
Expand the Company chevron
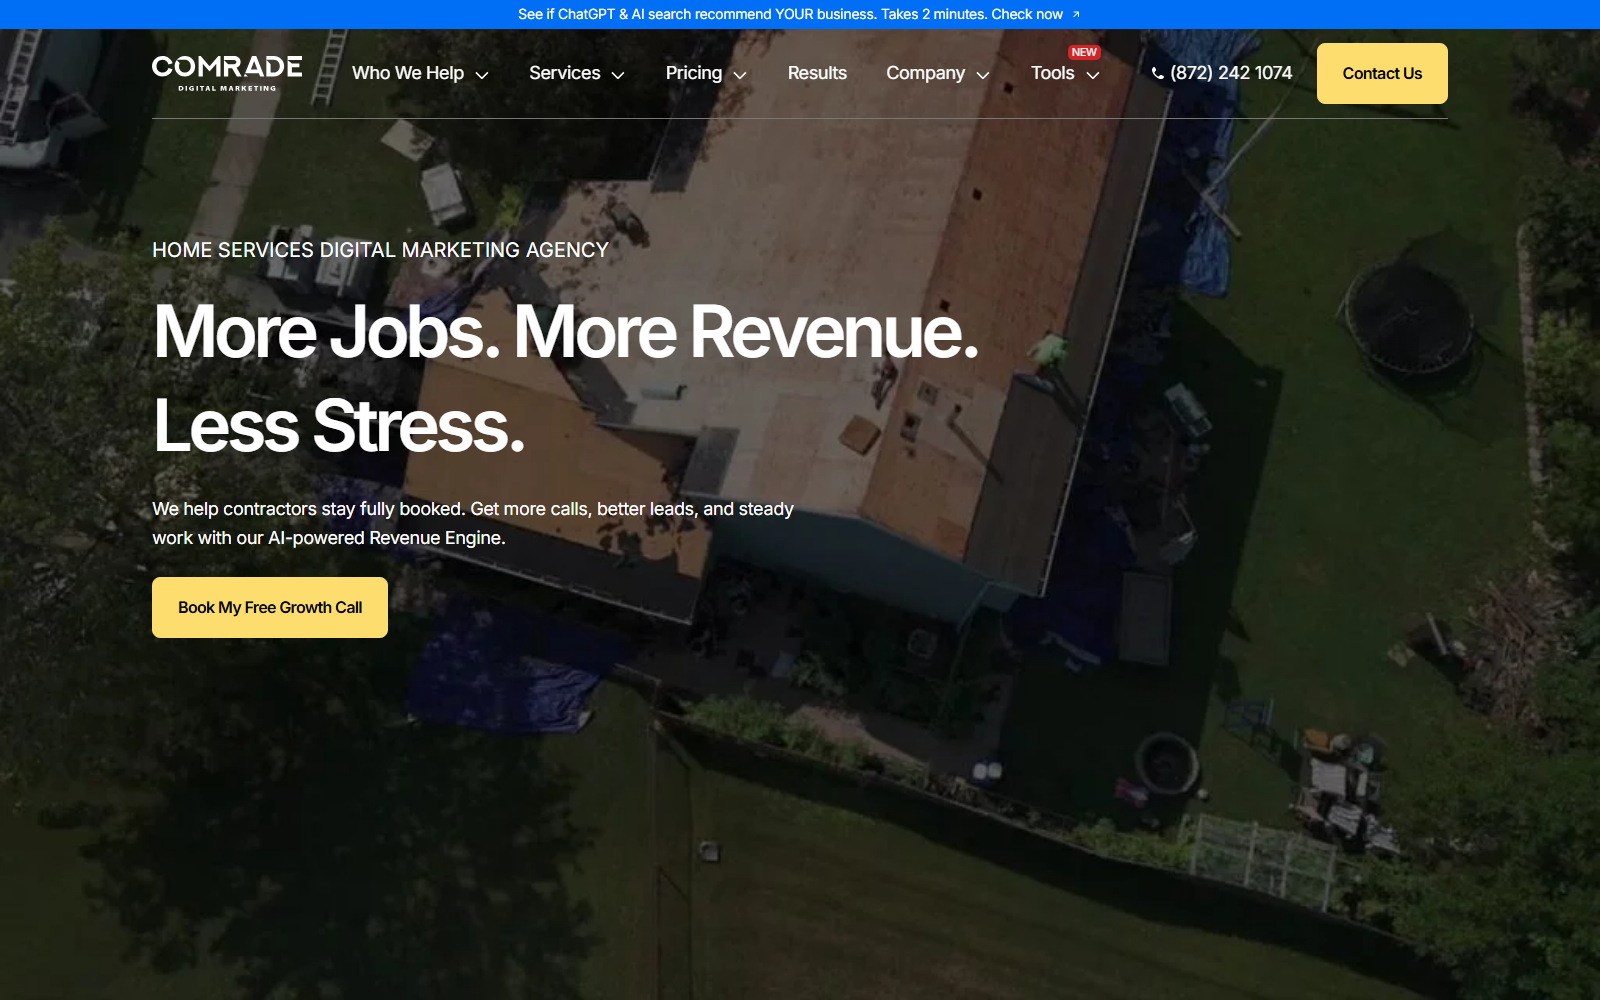(983, 75)
